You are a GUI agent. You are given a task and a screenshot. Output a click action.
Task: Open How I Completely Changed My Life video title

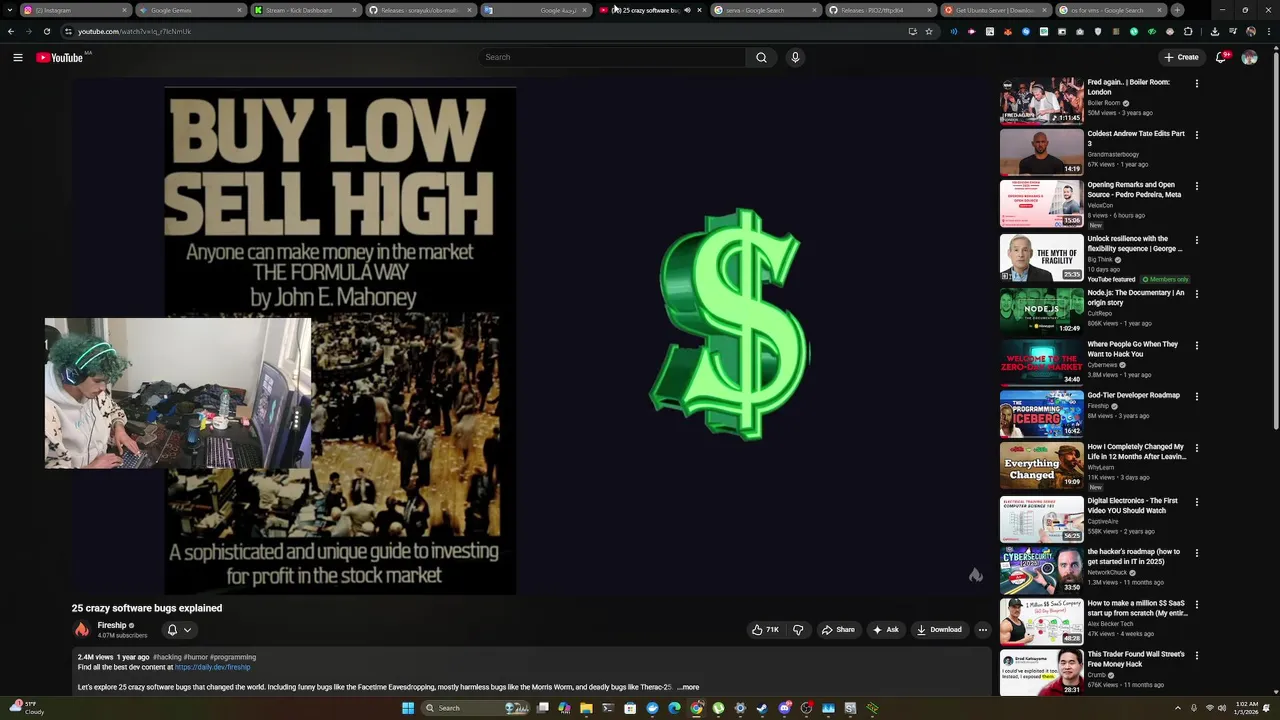click(1137, 452)
